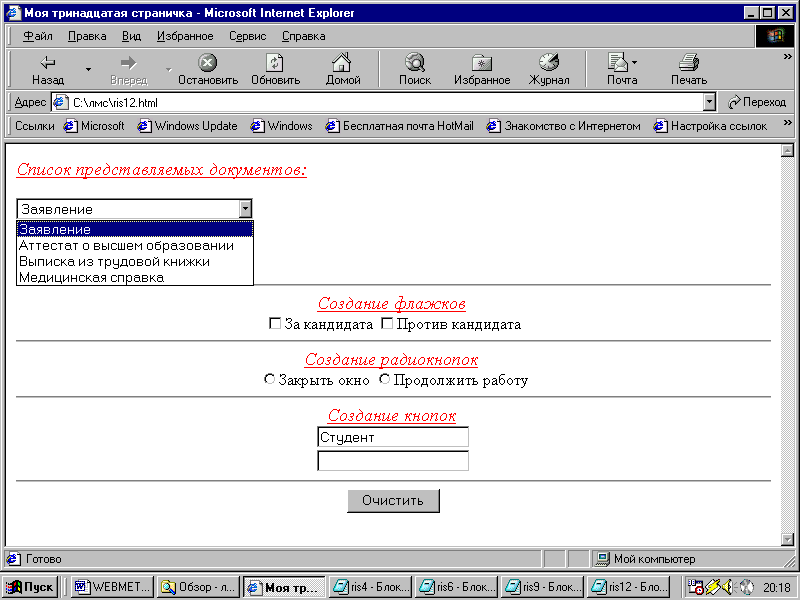Viewport: 800px width, 600px height.
Task: Click the Готово status bar text
Action: (x=43, y=559)
